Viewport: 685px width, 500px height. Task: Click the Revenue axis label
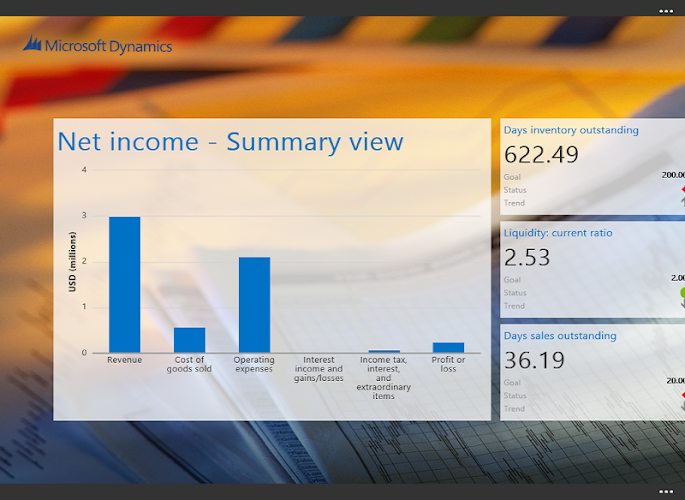click(x=125, y=360)
